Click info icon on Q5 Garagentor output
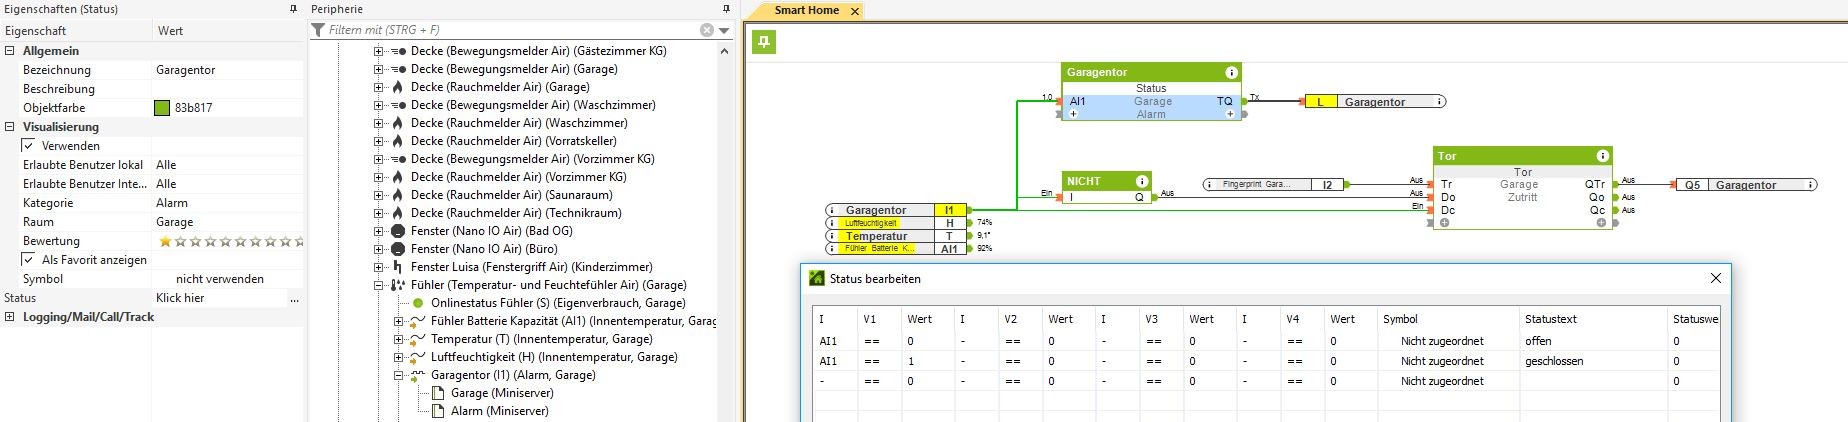 point(1810,185)
